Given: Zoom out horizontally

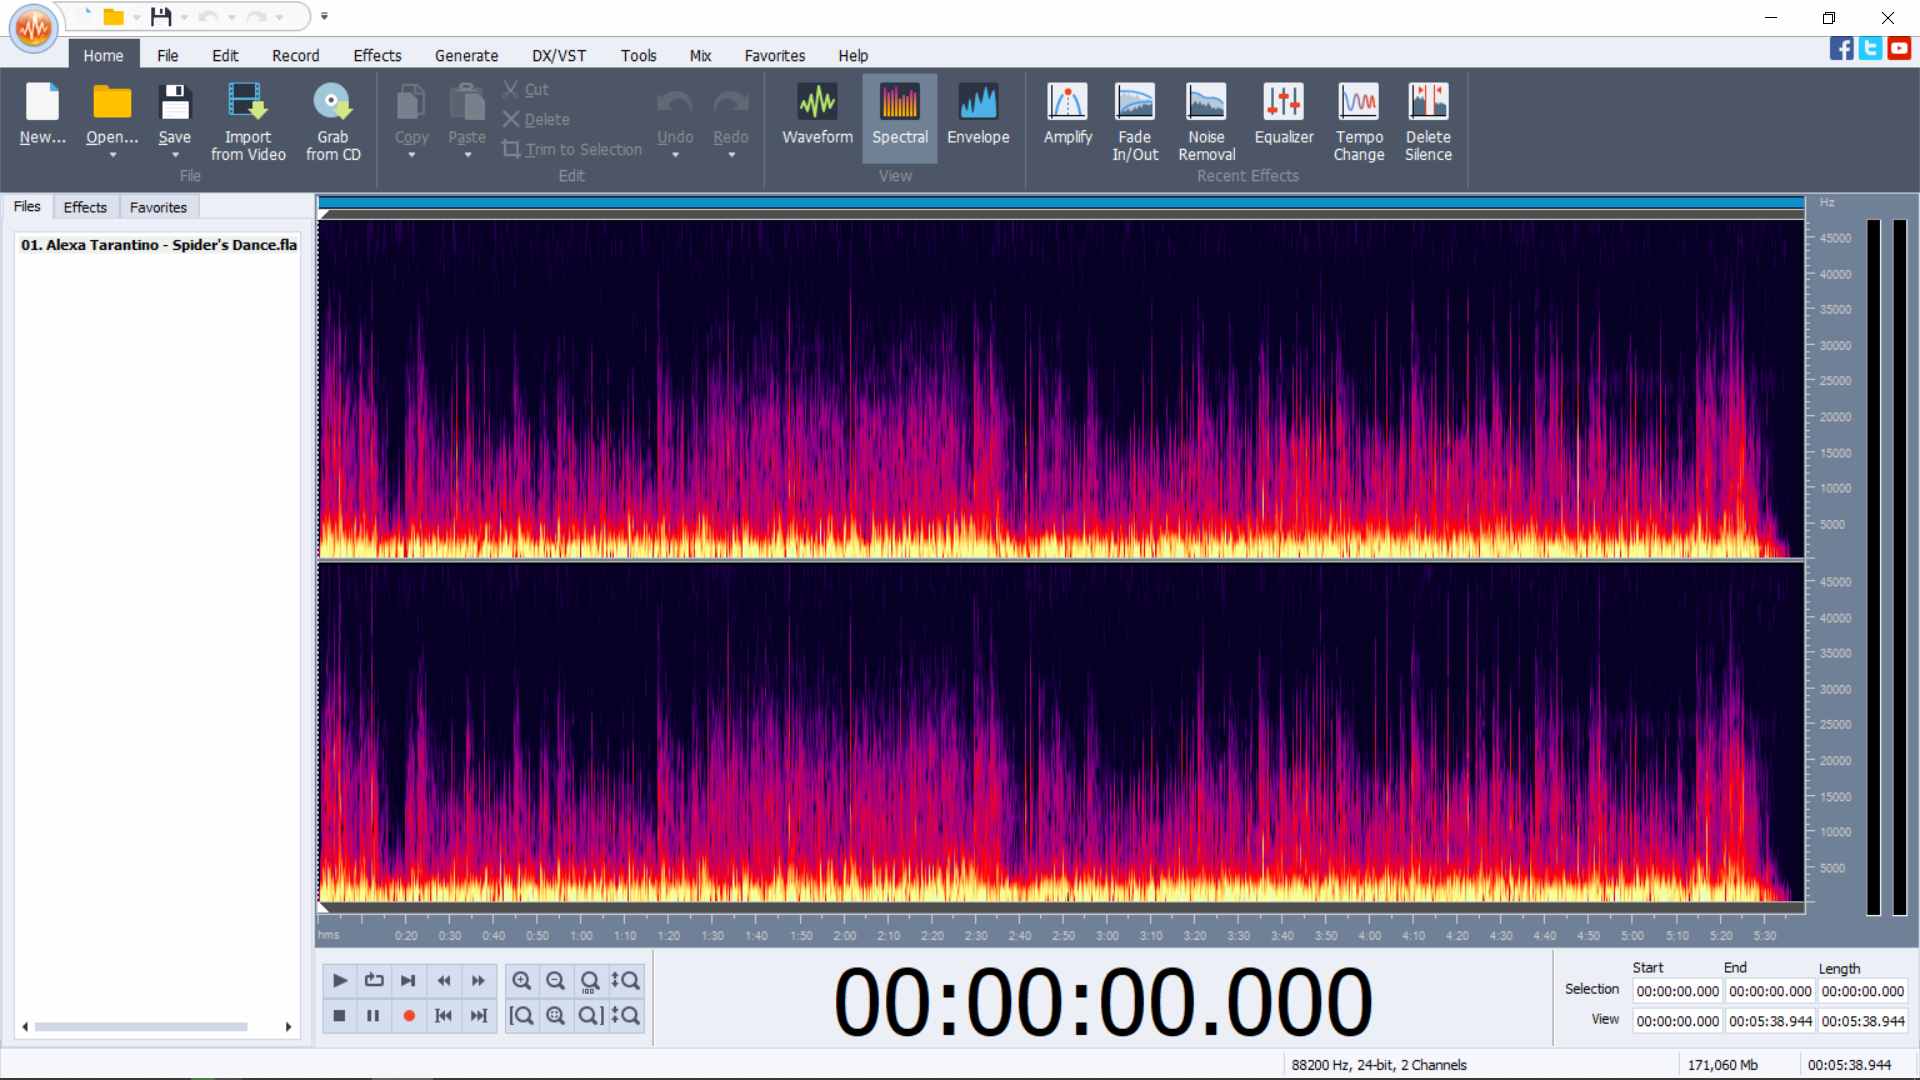Looking at the screenshot, I should click(556, 981).
